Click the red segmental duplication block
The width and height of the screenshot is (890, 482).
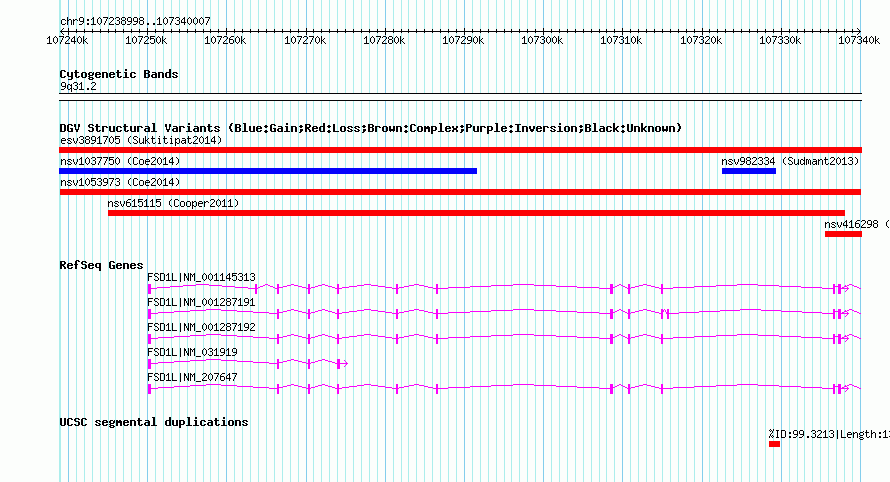(x=774, y=444)
